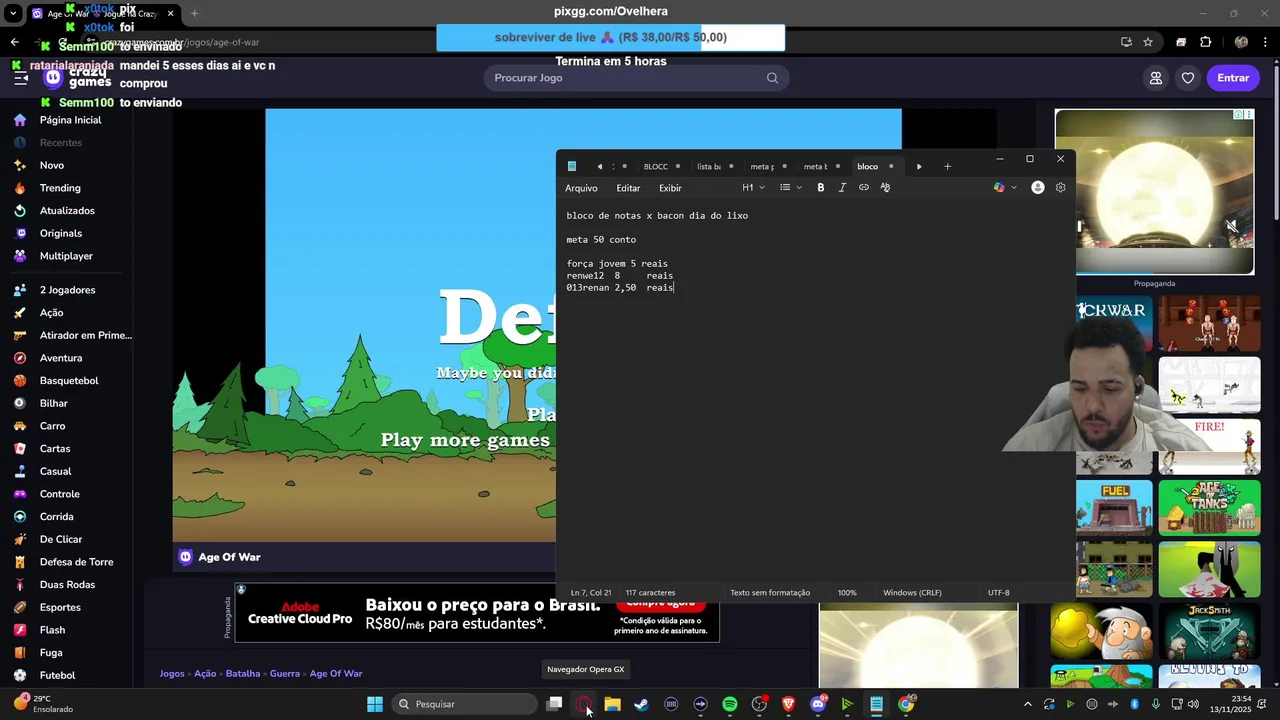The image size is (1280, 720).
Task: Click Windows (CRLF) in status bar
Action: 912,593
